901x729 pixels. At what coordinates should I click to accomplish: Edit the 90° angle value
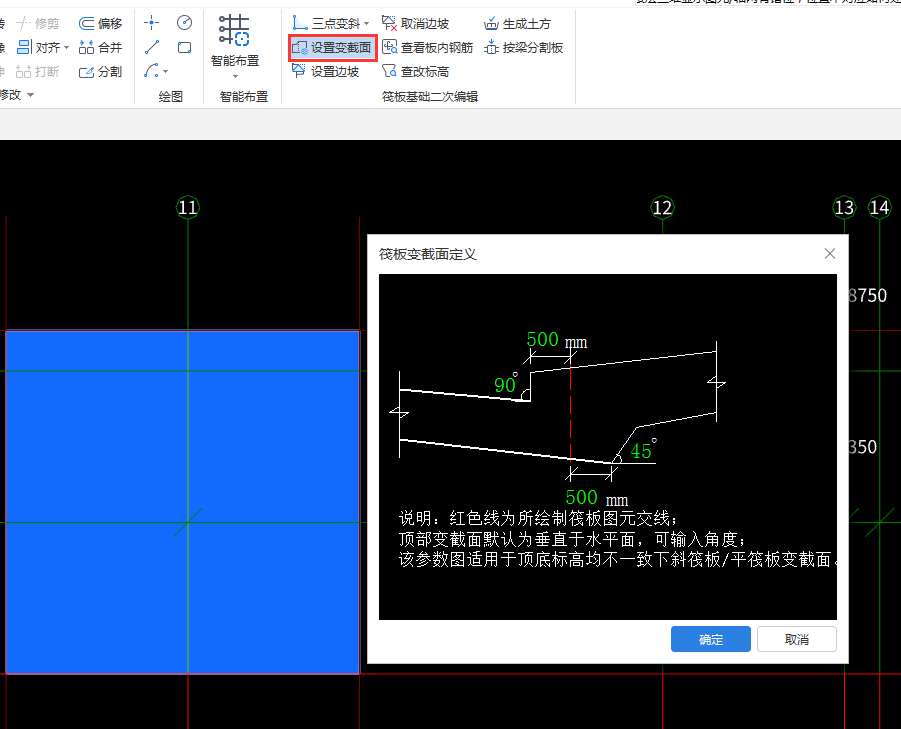click(505, 385)
